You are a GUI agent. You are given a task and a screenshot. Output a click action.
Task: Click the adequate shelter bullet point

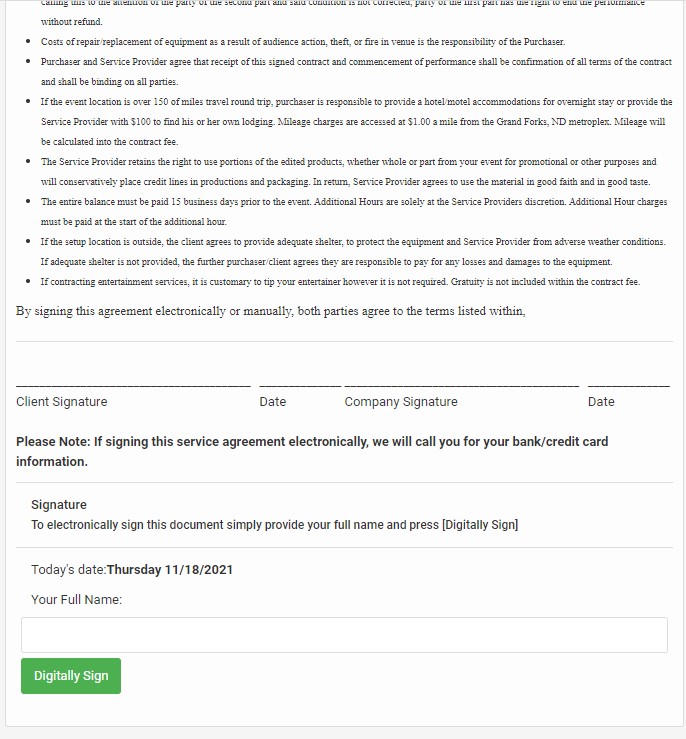355,252
